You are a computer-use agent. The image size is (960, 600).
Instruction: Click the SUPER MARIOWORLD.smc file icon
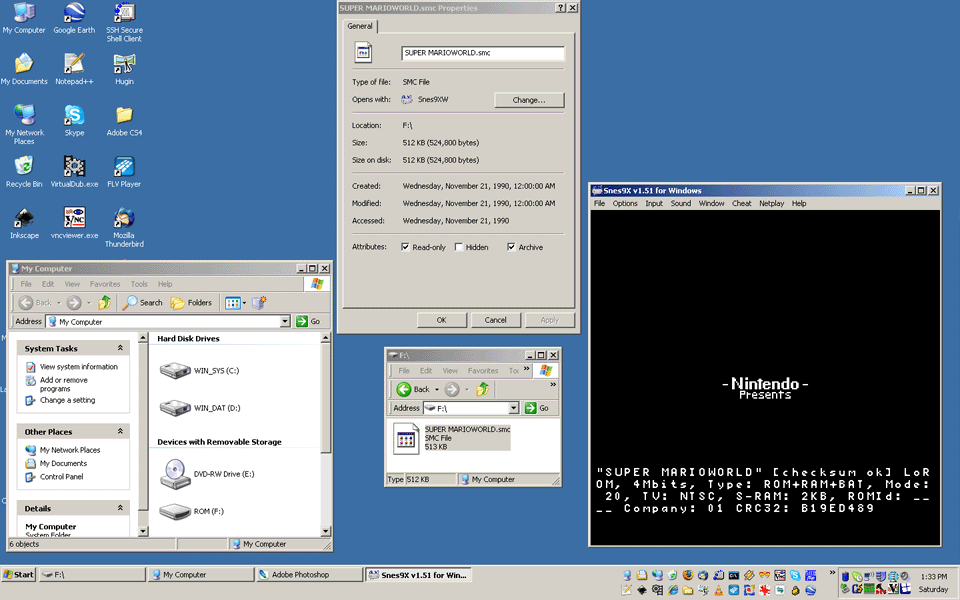point(406,438)
